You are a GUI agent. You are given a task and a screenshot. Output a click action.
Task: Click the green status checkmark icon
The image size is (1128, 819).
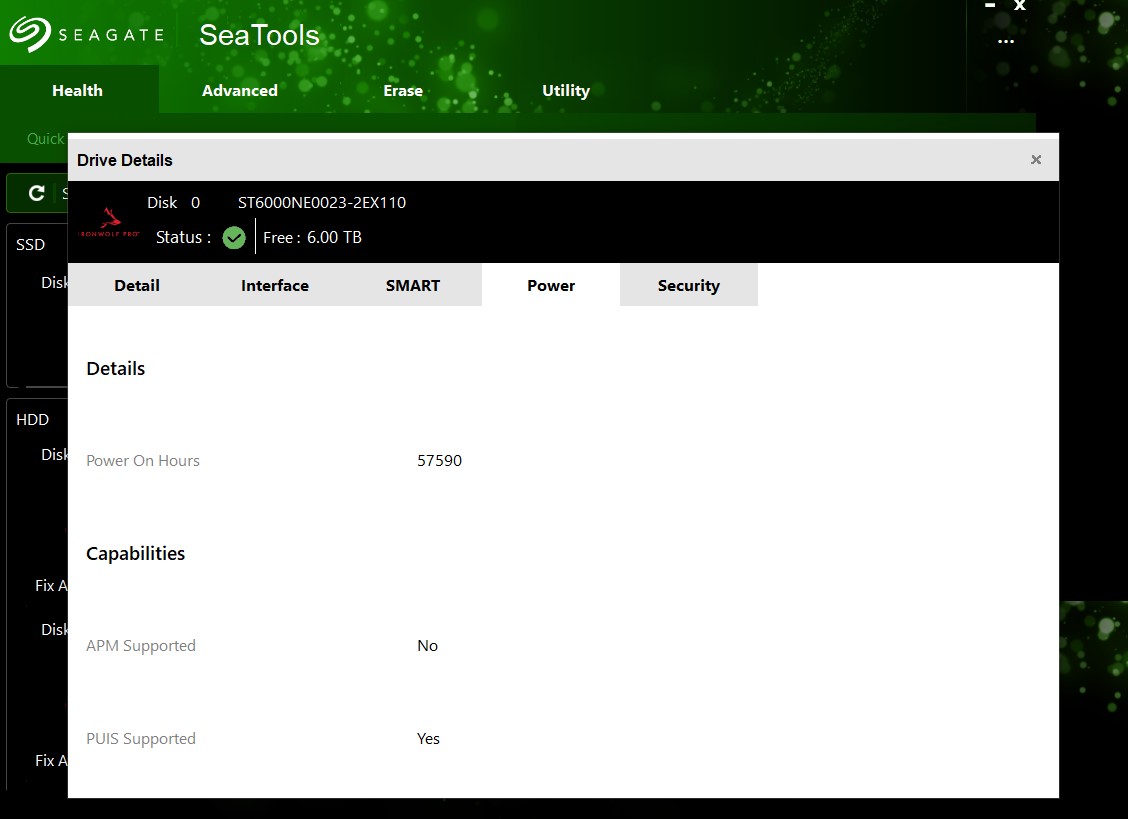pyautogui.click(x=234, y=238)
